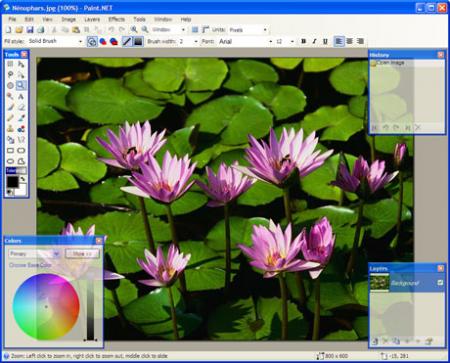Select the Recolor tool
Screen dimensions: 450x363
[21, 129]
